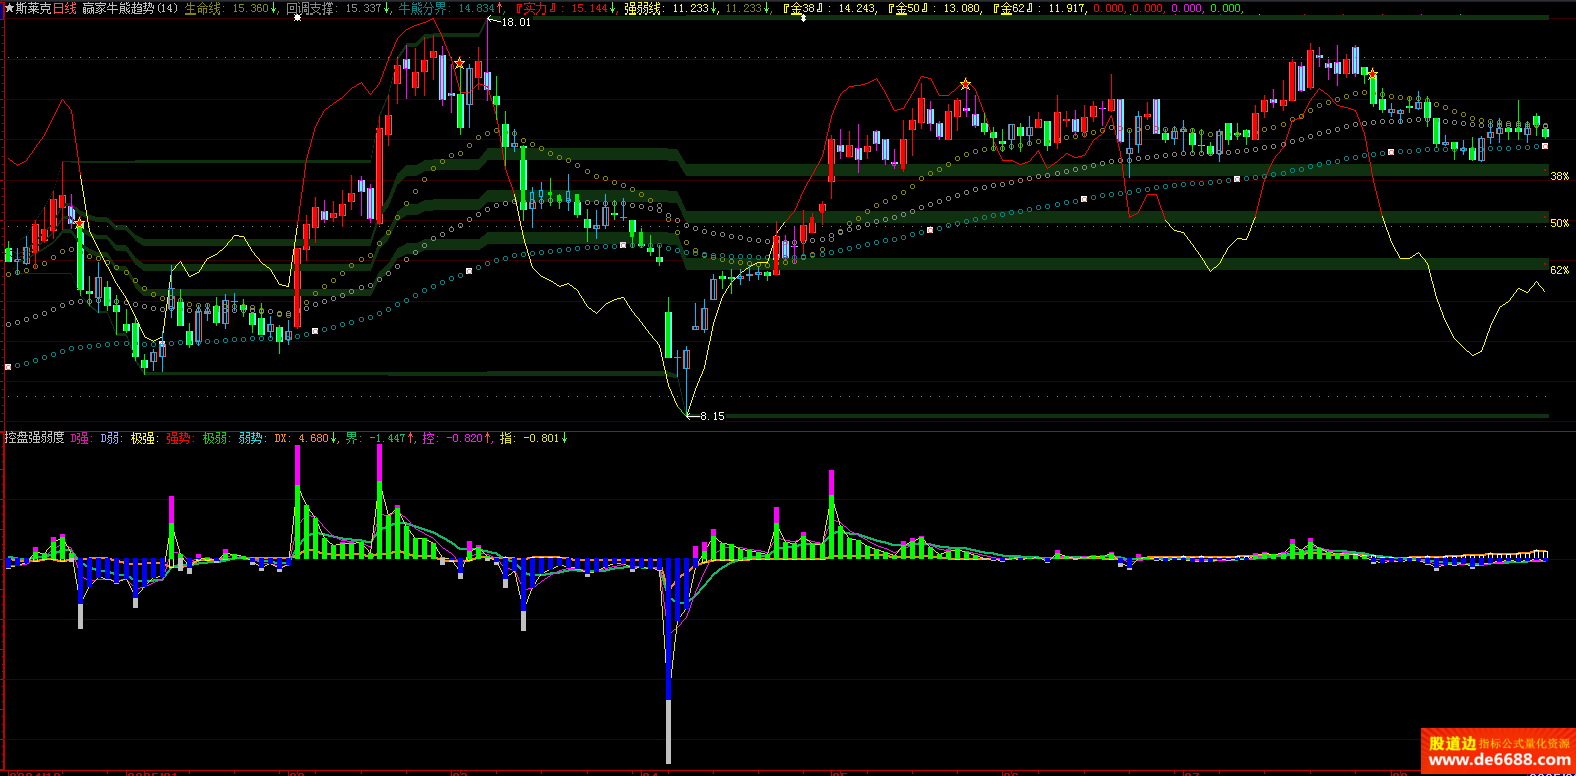Click the star marker at the mid-right peak
The image size is (1576, 776).
(965, 84)
